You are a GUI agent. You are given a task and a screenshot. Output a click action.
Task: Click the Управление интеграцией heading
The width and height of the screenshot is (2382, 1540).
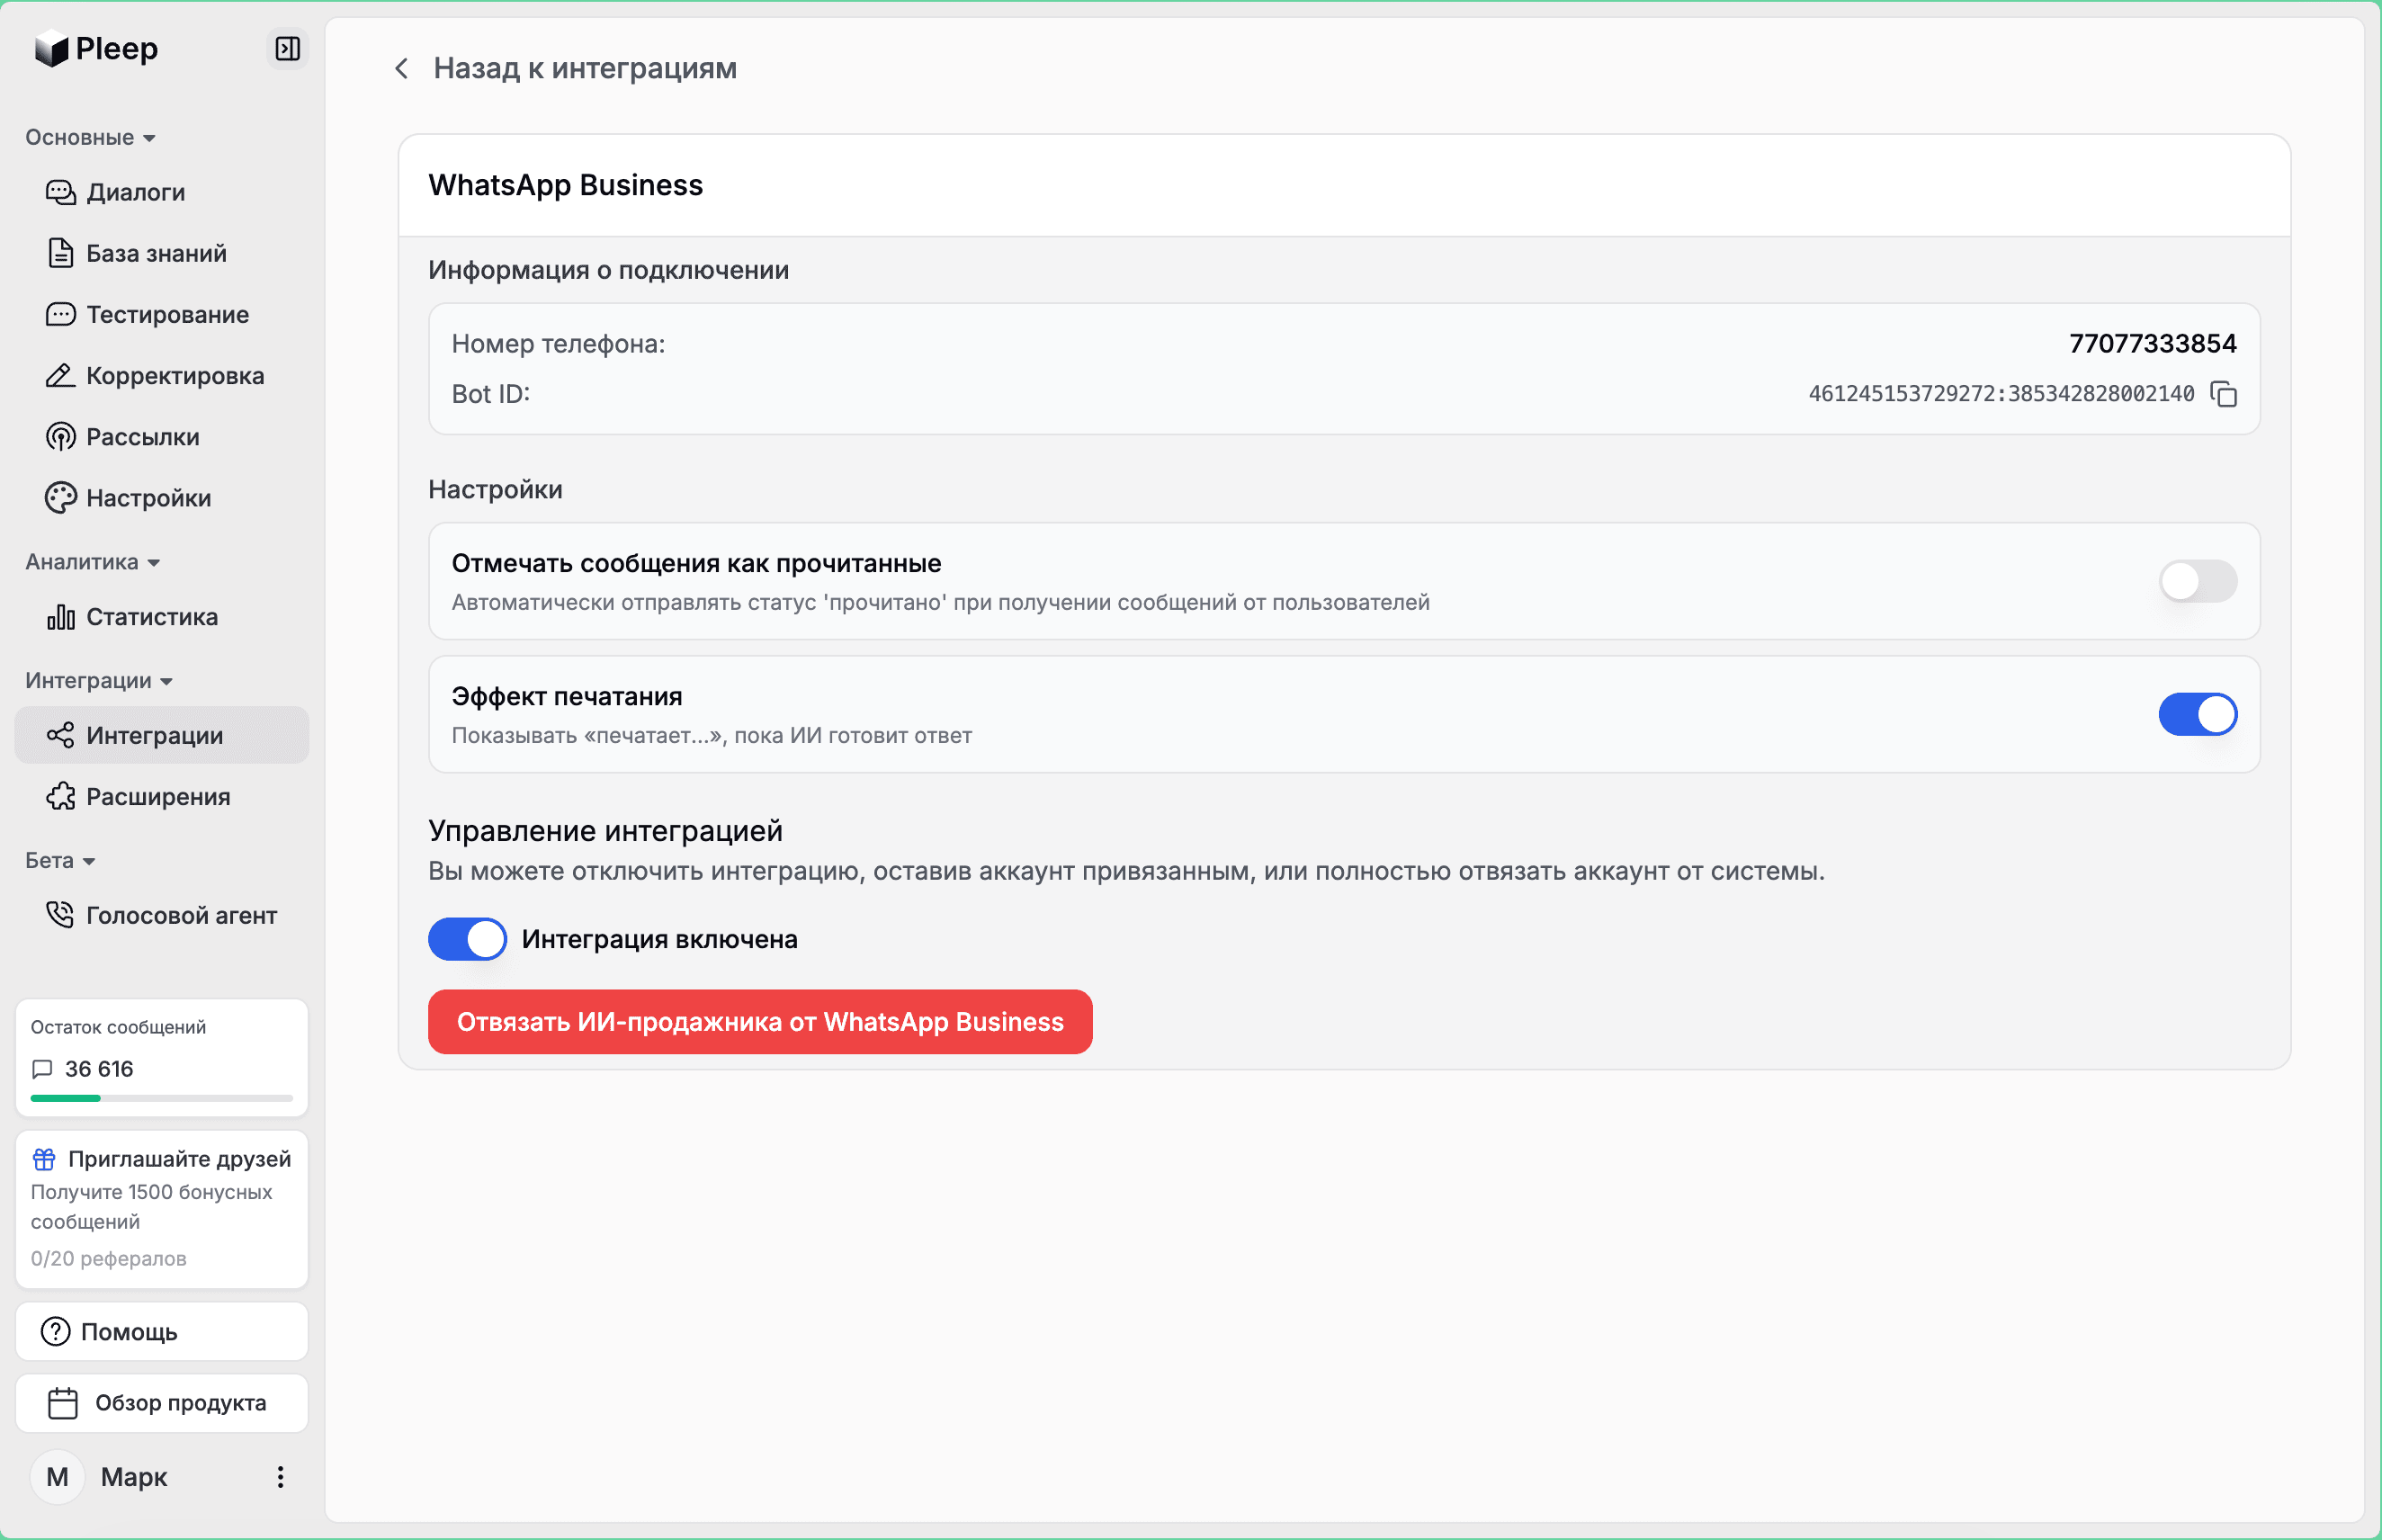[605, 831]
